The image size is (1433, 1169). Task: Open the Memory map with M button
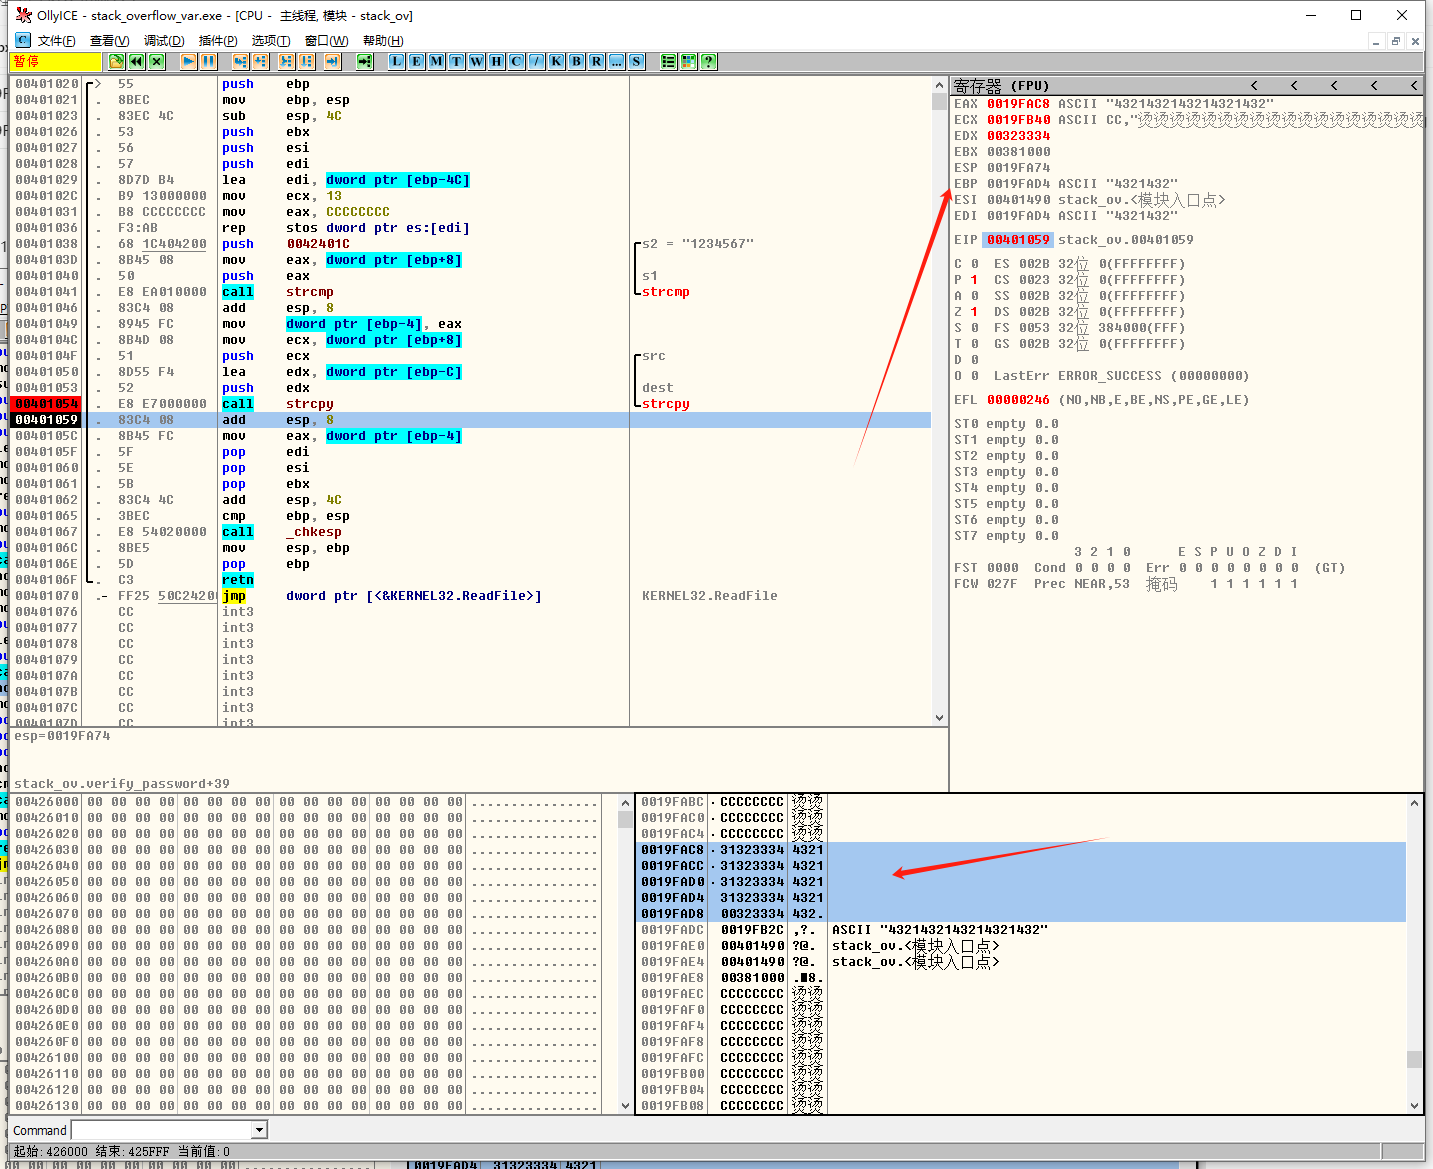coord(436,62)
